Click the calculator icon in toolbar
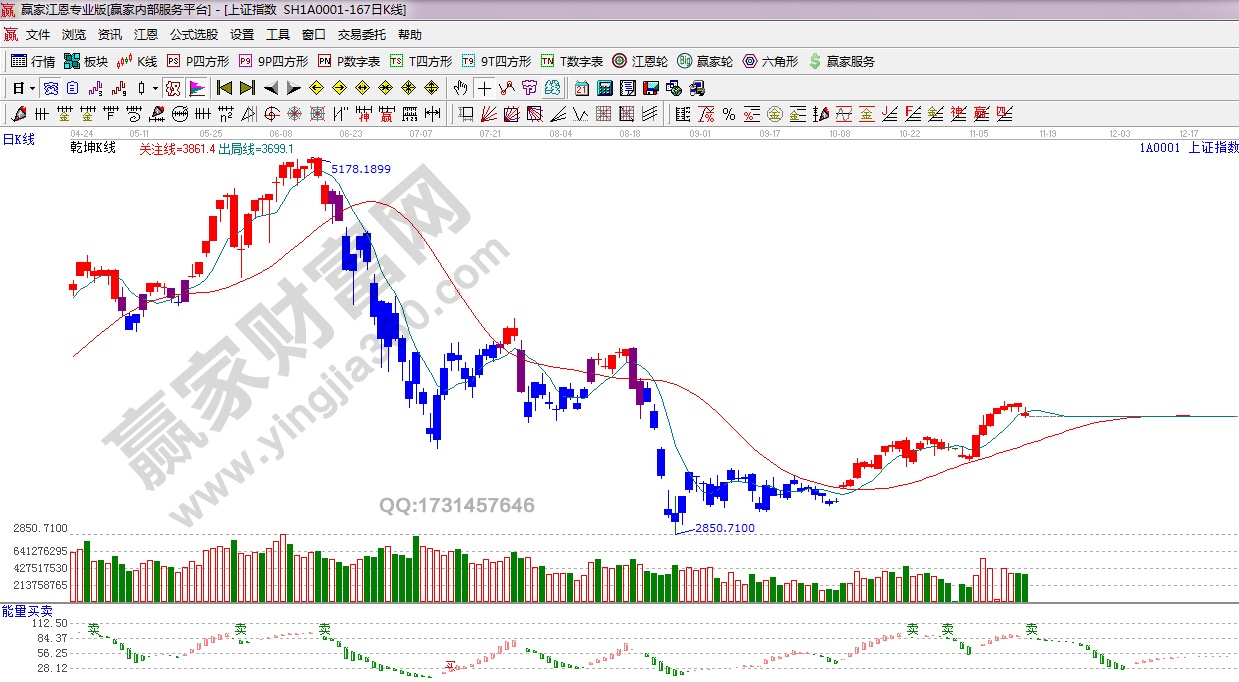Screen dimensions: 1239x682 click(604, 88)
